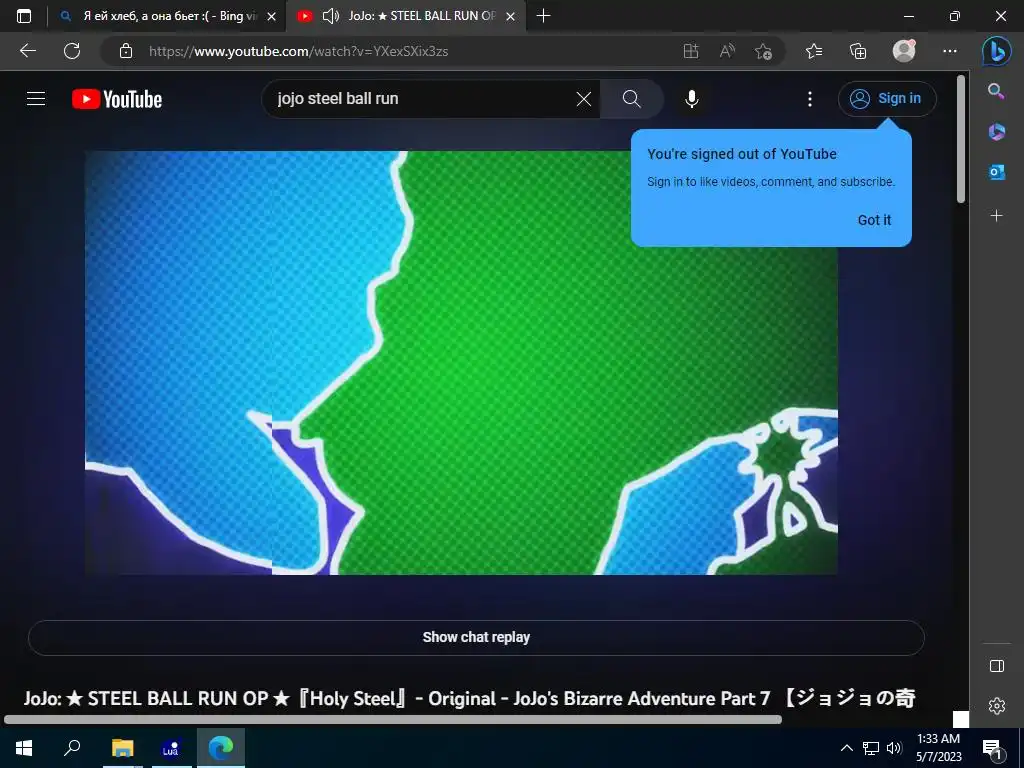View site information lock icon
The height and width of the screenshot is (768, 1024).
[126, 51]
